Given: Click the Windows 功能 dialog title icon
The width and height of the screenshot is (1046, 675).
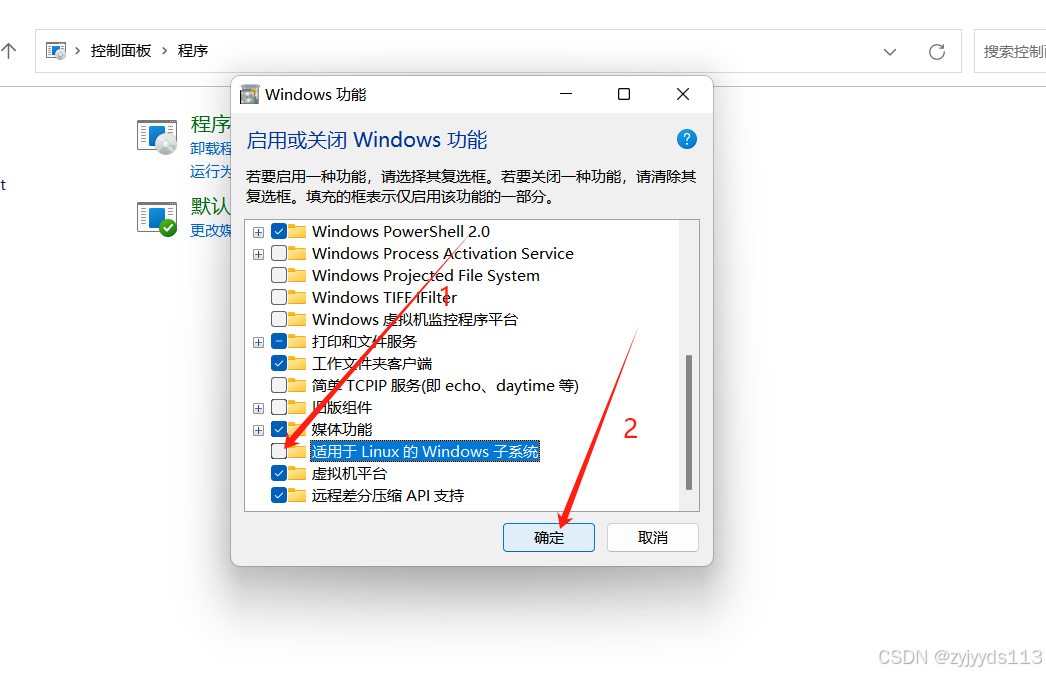Looking at the screenshot, I should click(249, 94).
